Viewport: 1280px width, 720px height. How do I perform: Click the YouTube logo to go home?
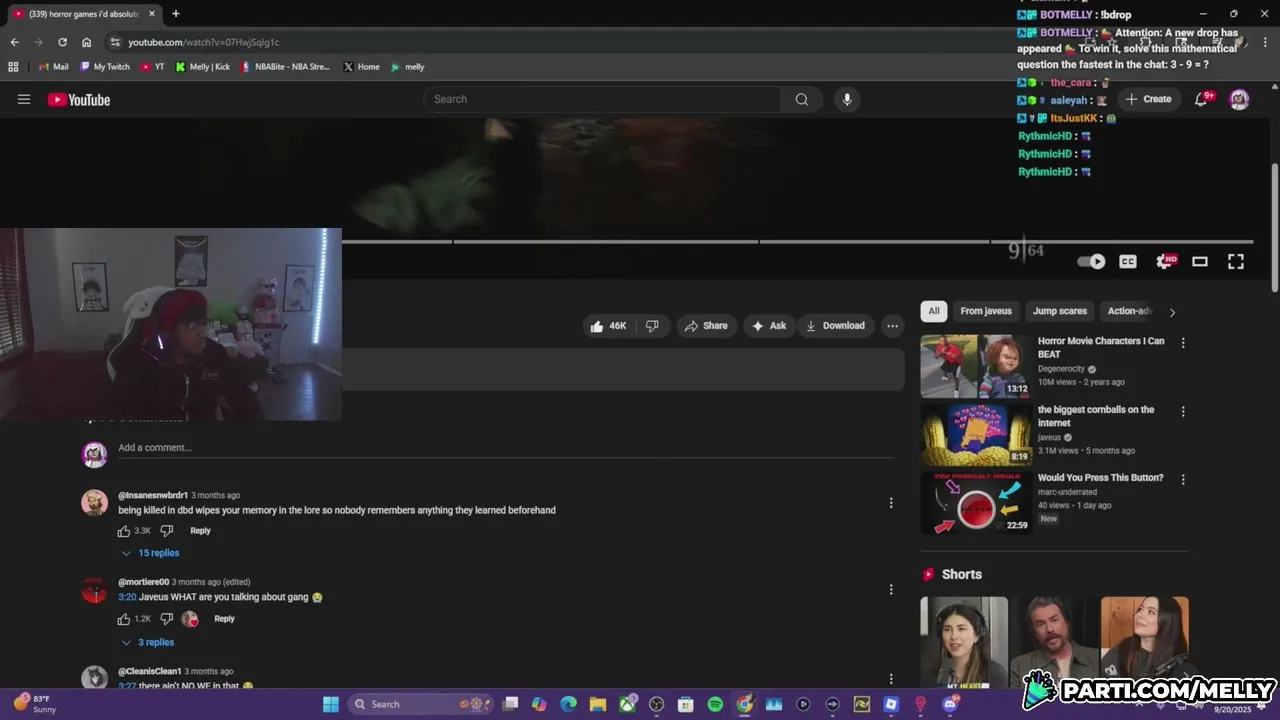pyautogui.click(x=79, y=99)
